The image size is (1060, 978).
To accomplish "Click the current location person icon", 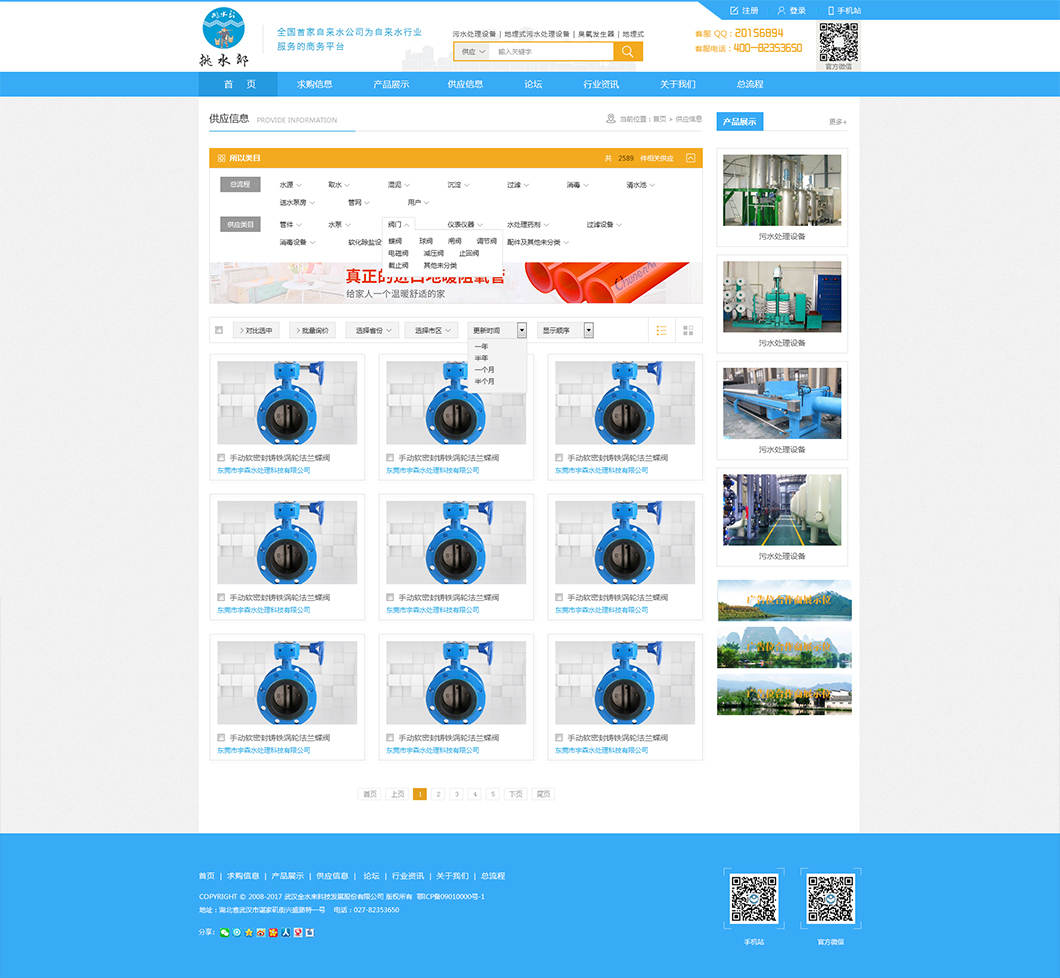I will coord(610,119).
